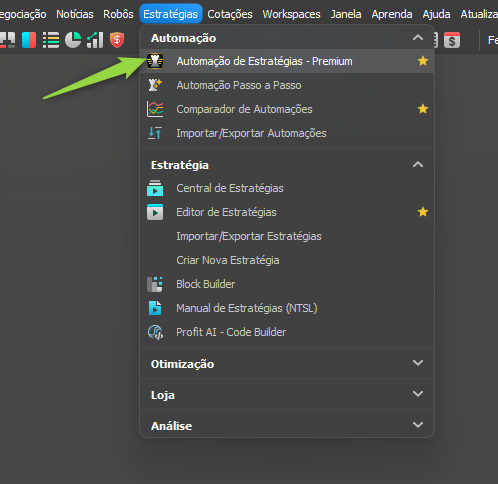Viewport: 498px width, 484px height.
Task: Open Central de Estratégias
Action: [287, 188]
